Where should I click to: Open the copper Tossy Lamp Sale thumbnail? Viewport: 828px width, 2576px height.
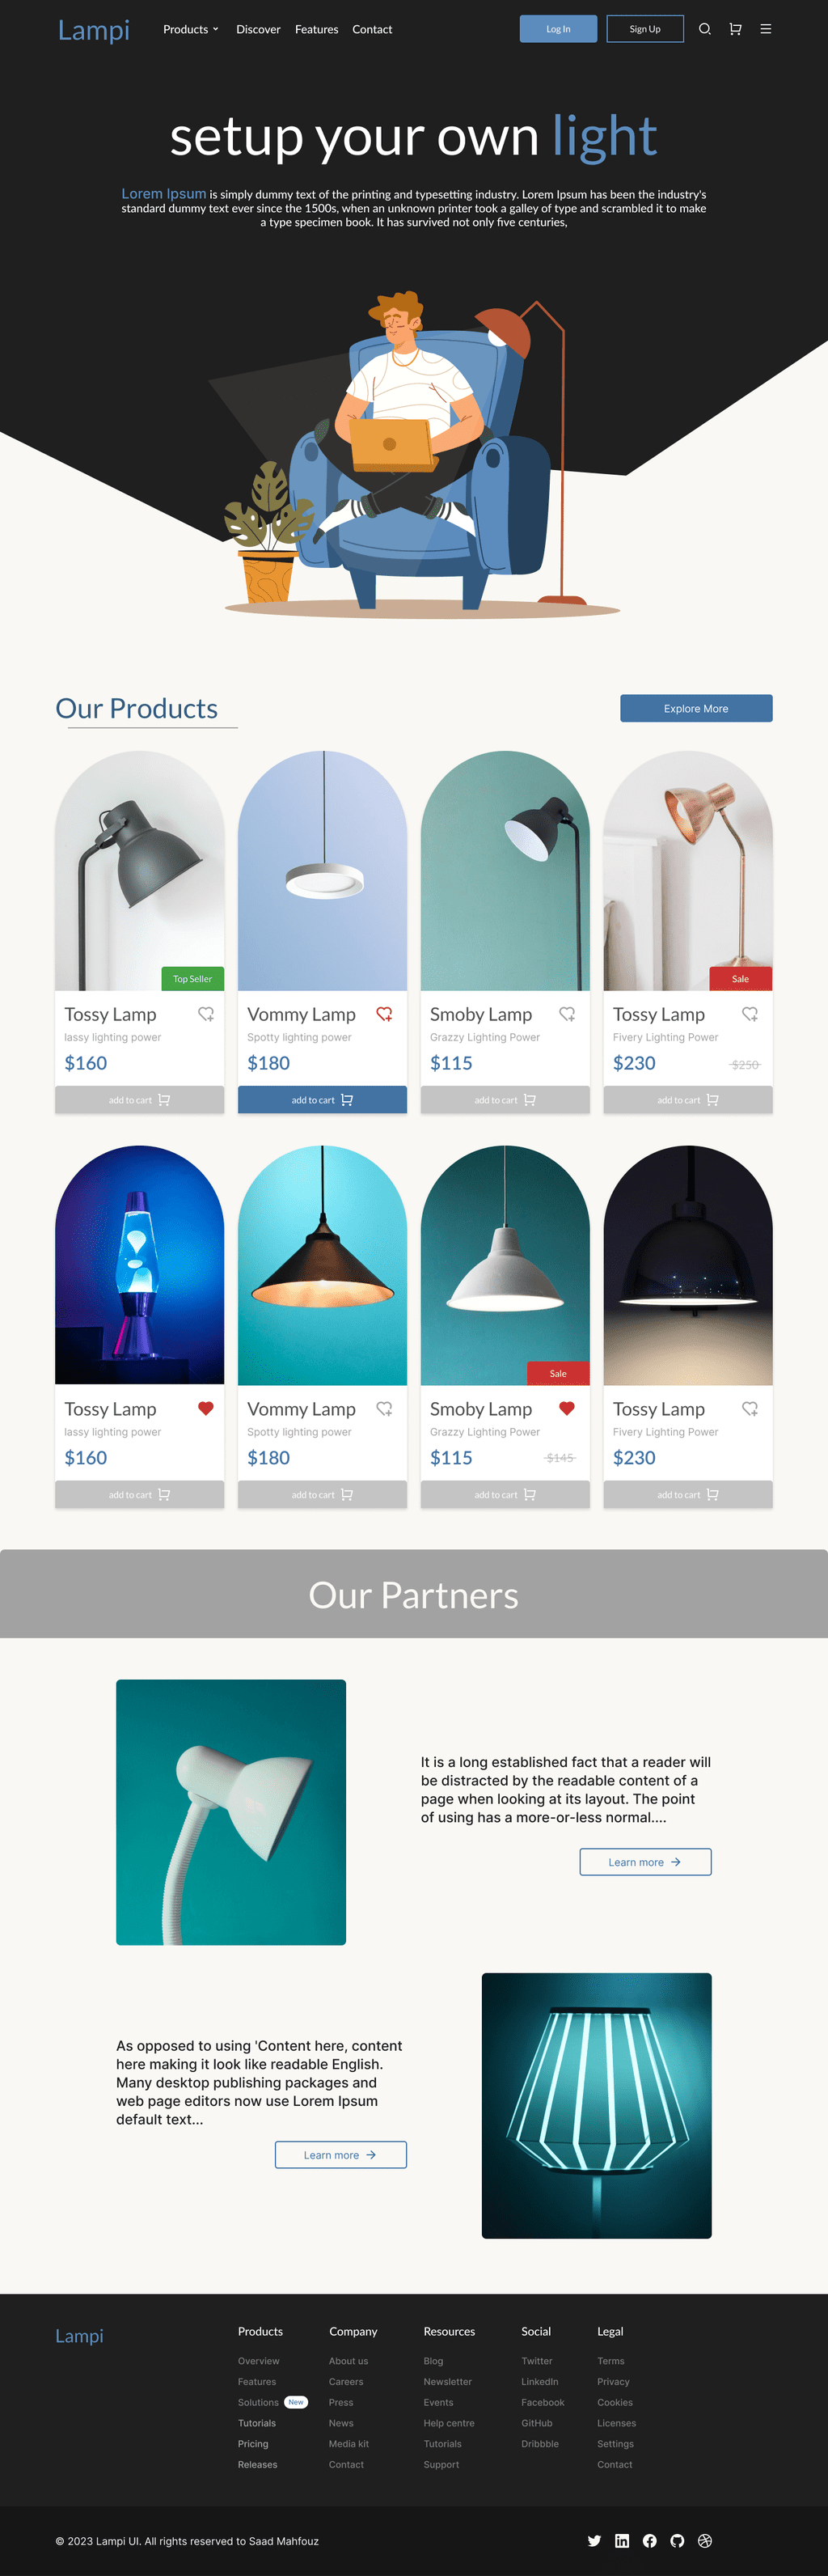coord(688,870)
